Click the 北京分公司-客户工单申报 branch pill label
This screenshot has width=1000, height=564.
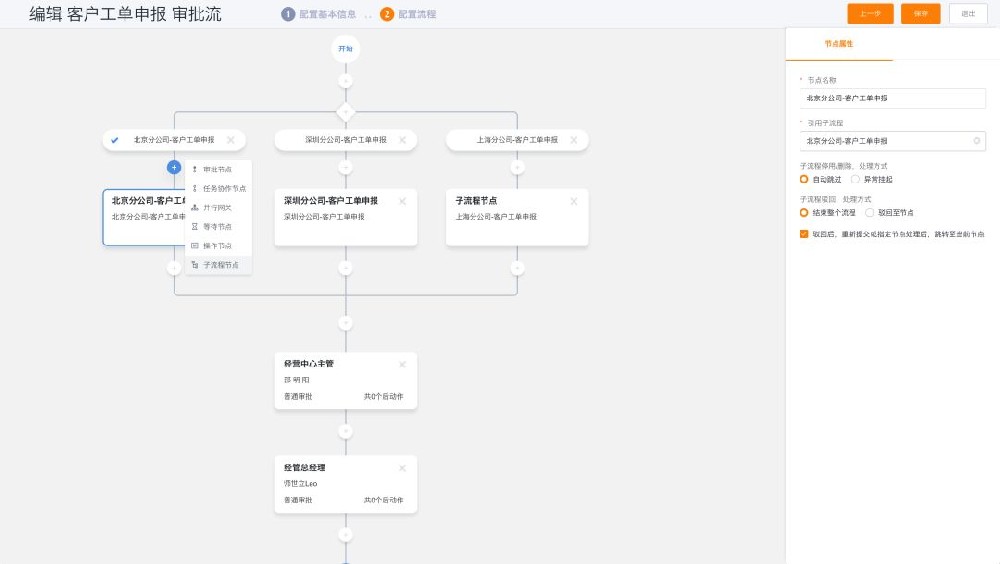[174, 140]
